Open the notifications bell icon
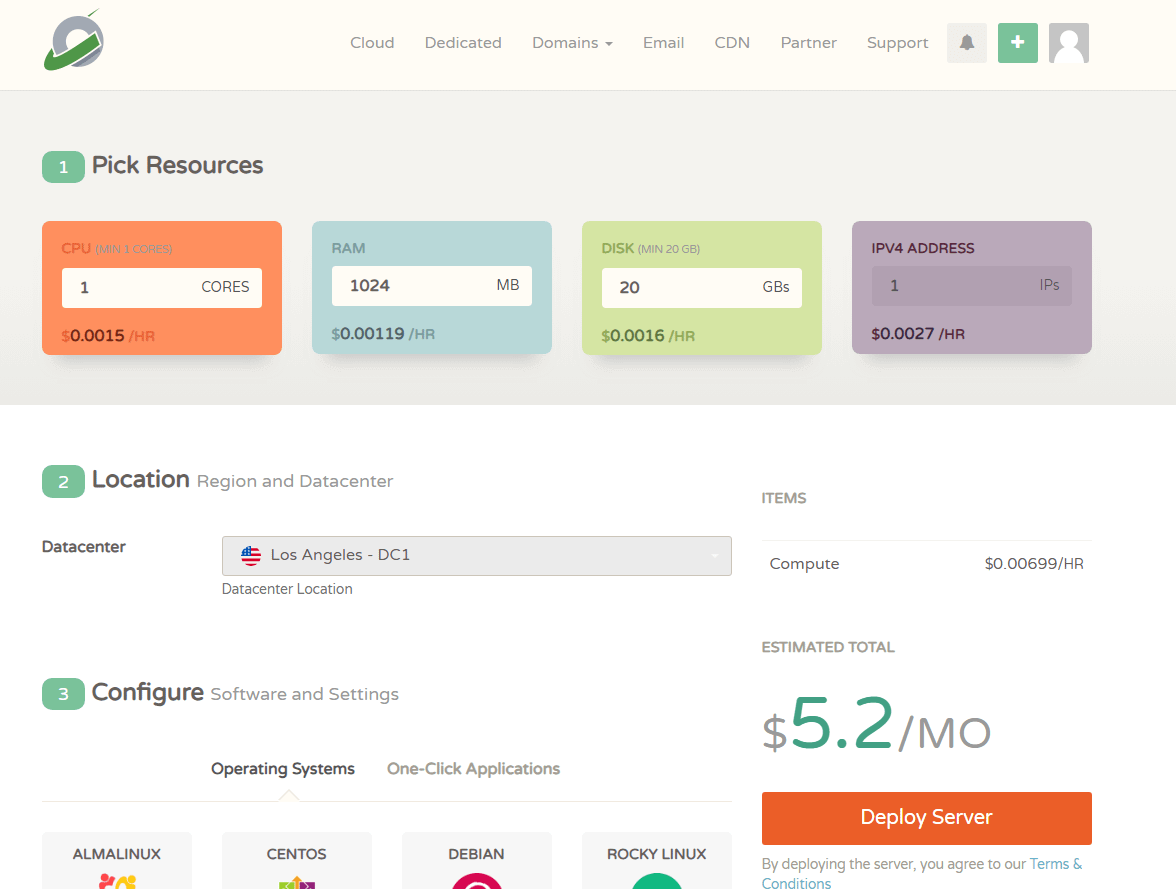Viewport: 1176px width, 889px height. [966, 43]
